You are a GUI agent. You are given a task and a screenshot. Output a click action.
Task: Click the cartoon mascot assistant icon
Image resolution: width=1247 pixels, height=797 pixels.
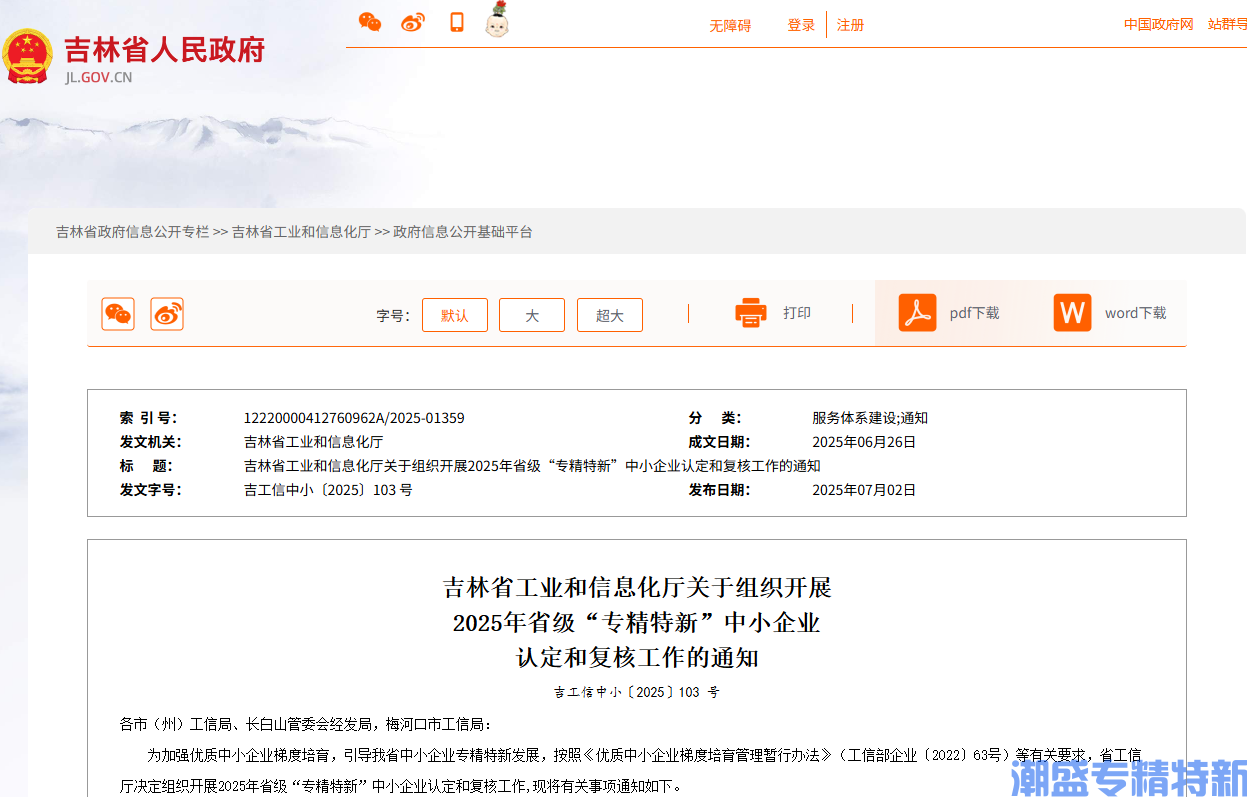497,20
